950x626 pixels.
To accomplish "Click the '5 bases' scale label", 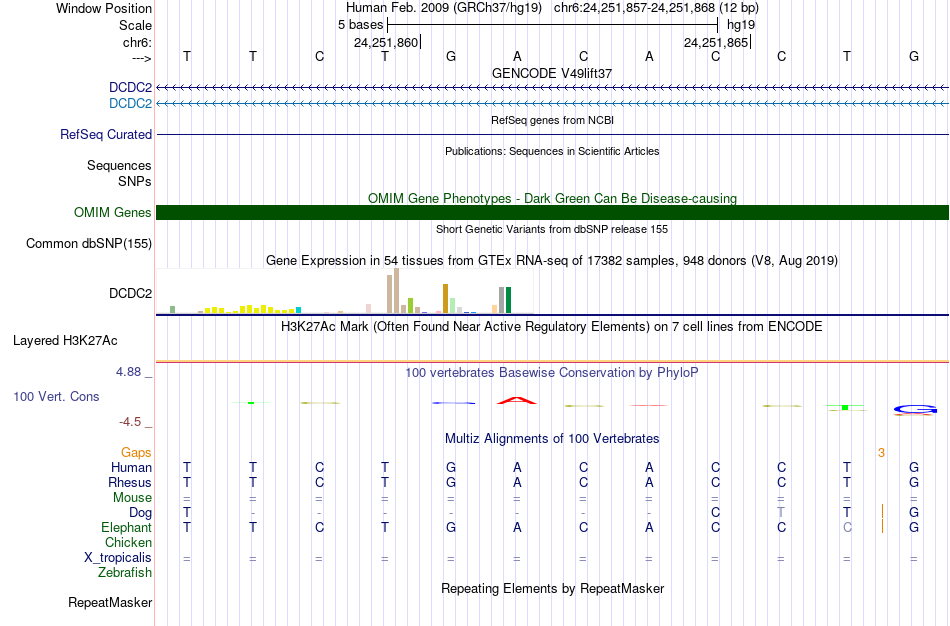I will [360, 25].
